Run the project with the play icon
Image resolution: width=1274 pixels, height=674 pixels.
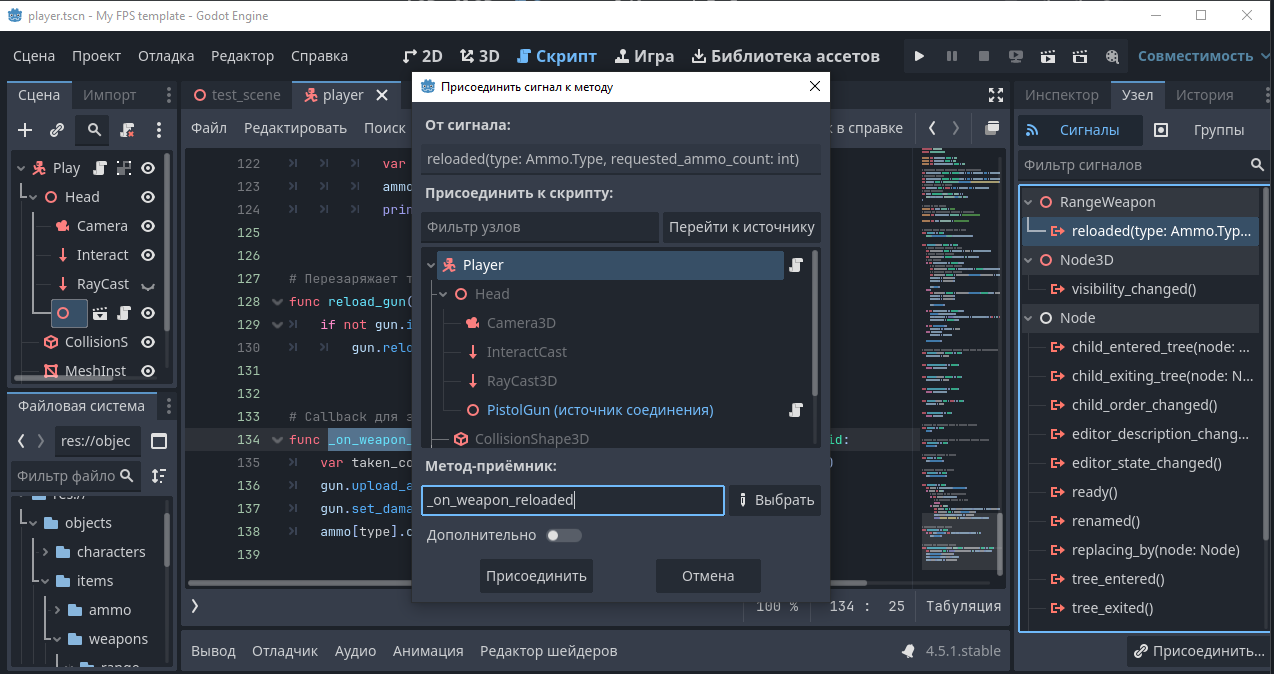point(920,56)
